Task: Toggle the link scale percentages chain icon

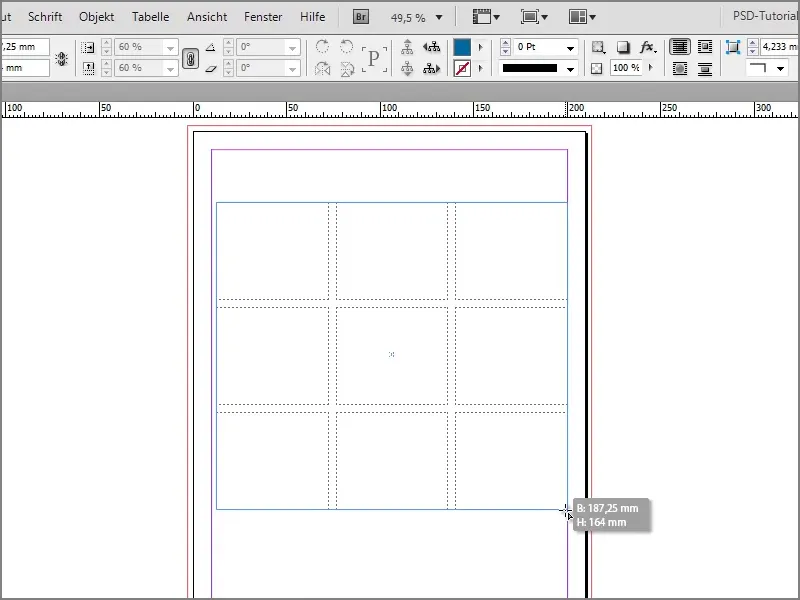Action: (191, 60)
